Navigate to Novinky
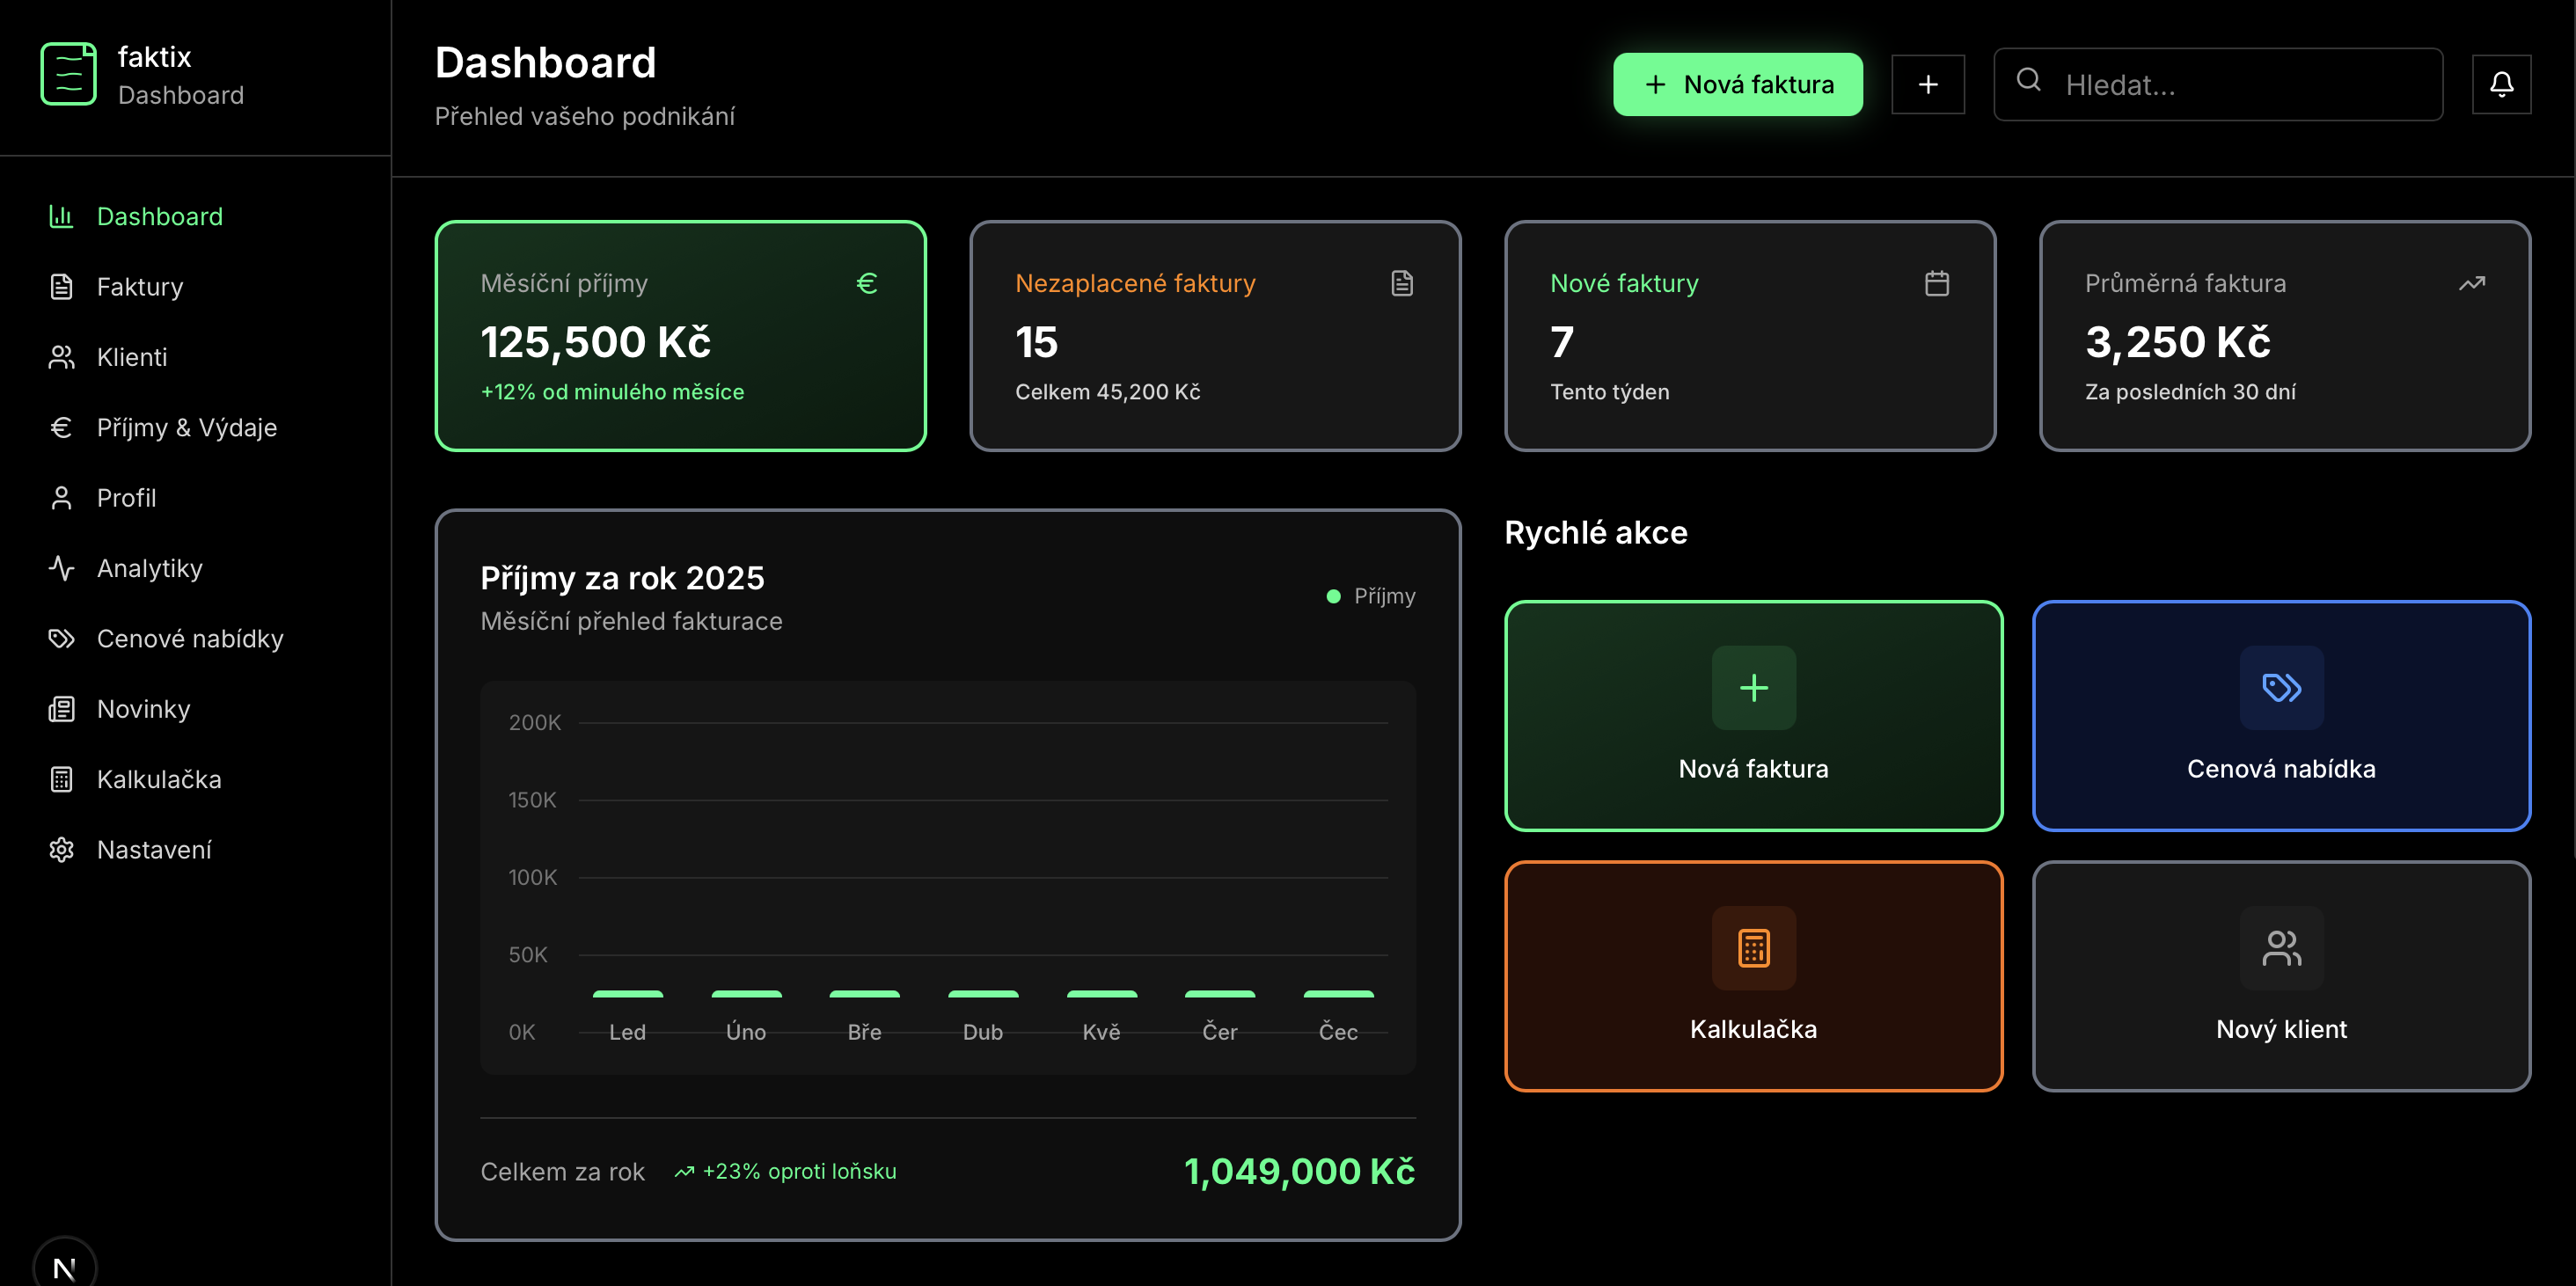The image size is (2576, 1286). (144, 709)
